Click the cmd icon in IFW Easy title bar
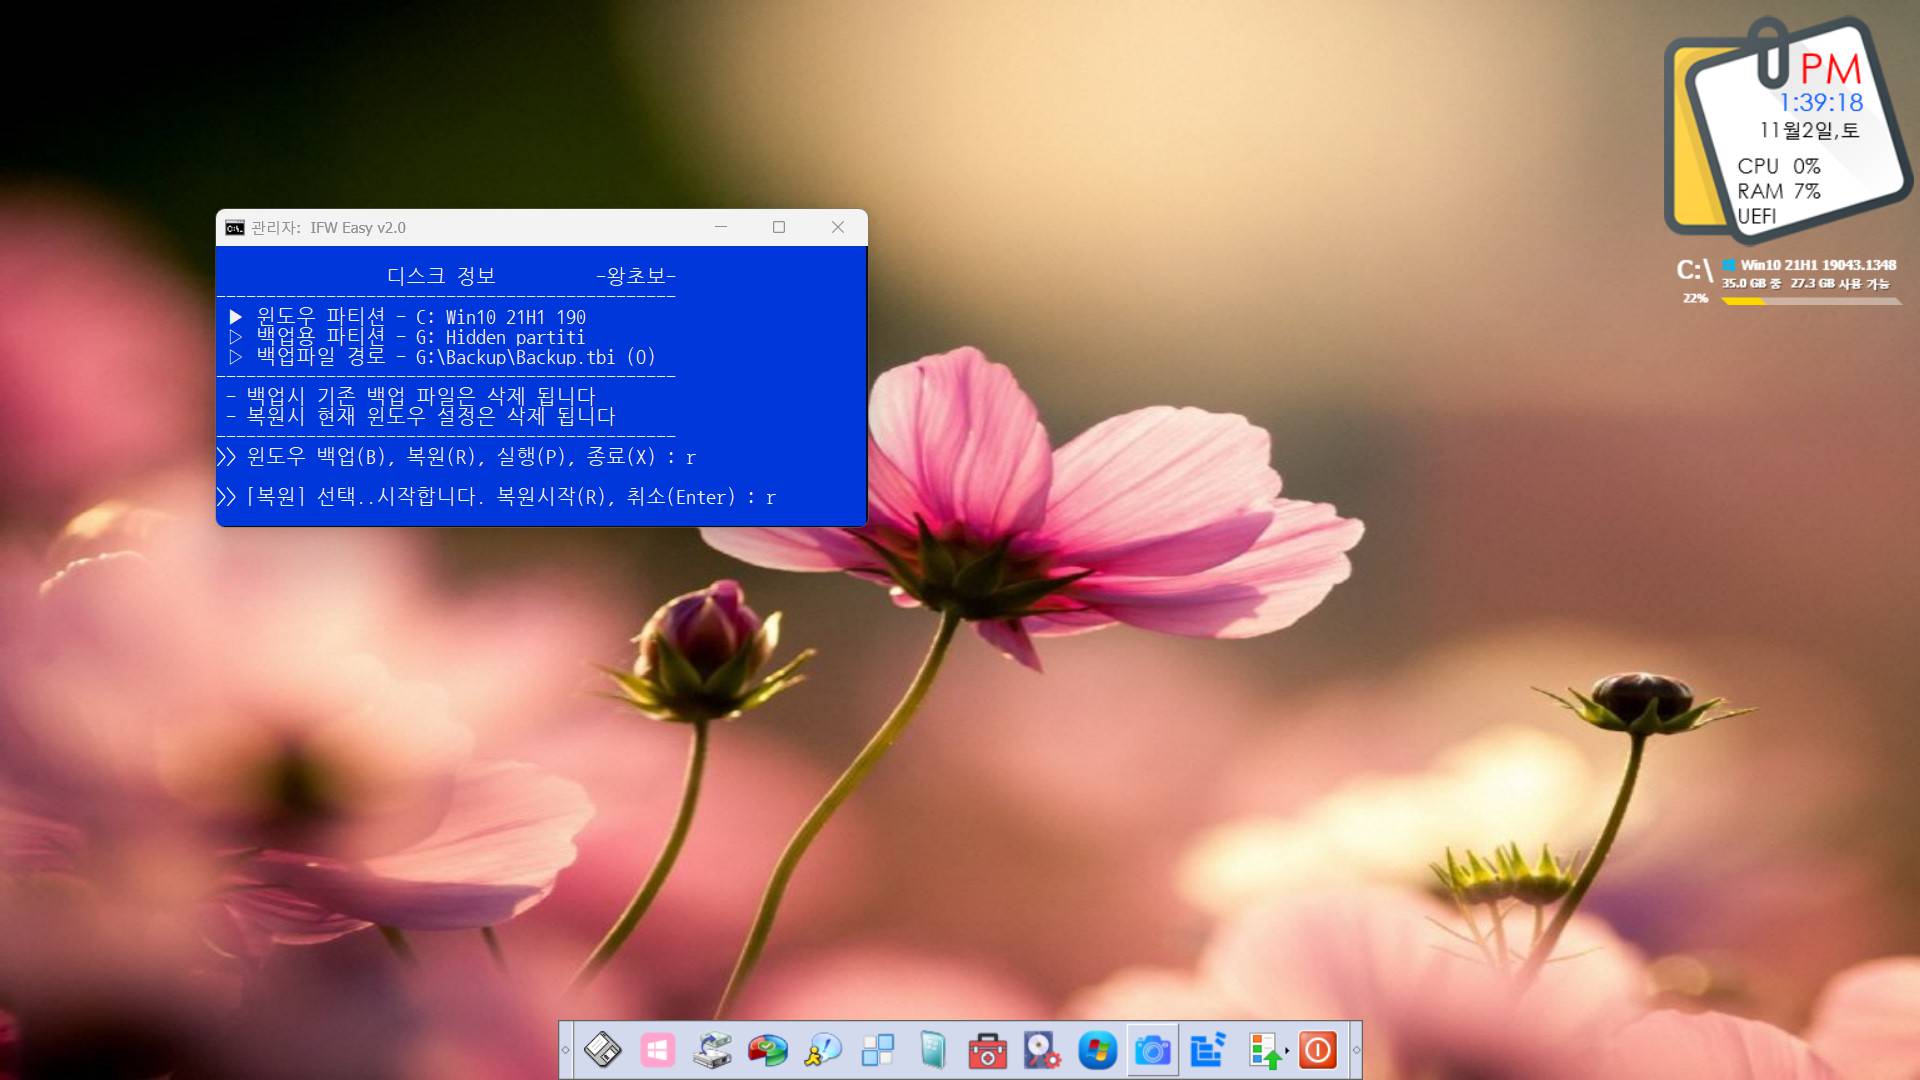The image size is (1920, 1080). (235, 228)
